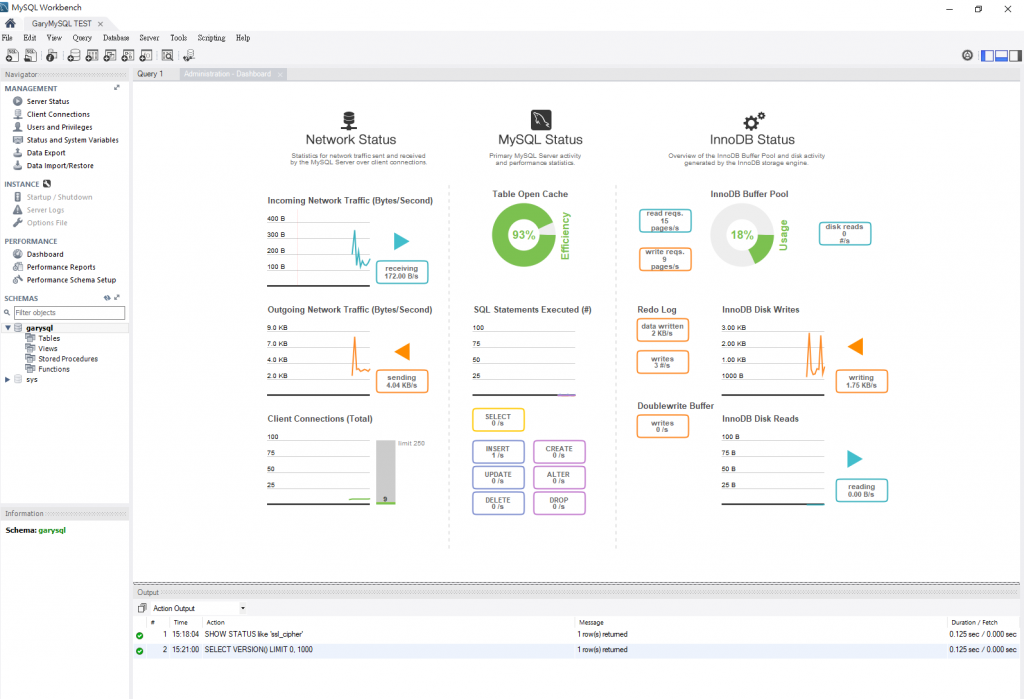This screenshot has width=1024, height=699.
Task: Open Client Connections under Management
Action: tap(58, 114)
